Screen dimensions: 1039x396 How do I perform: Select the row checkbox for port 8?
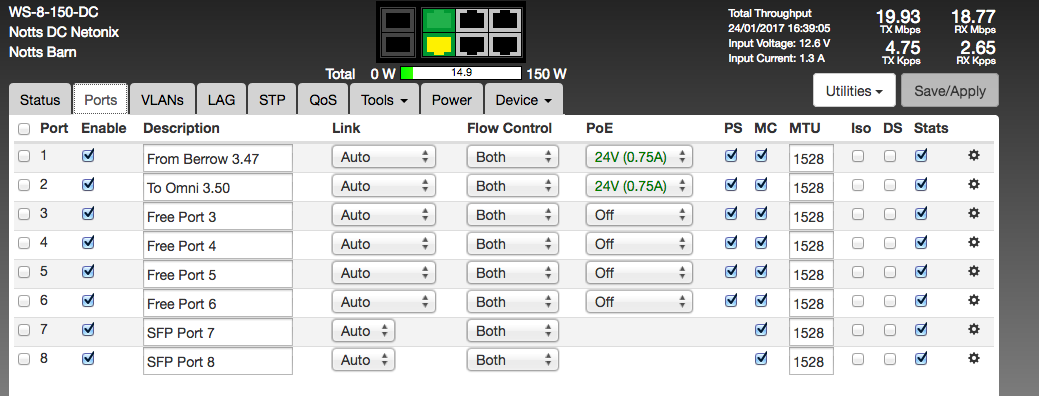pos(24,360)
